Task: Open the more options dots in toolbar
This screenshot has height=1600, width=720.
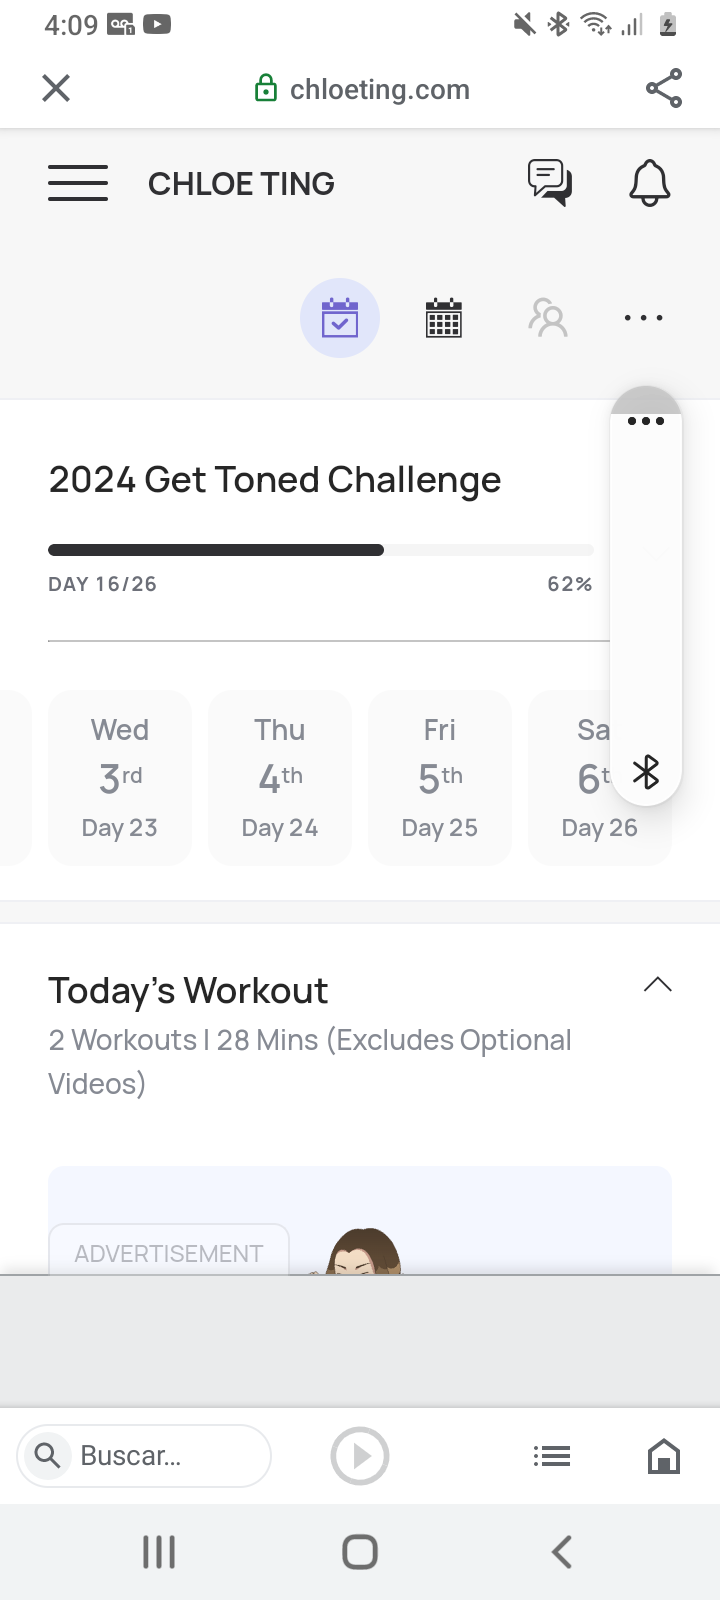Action: 643,318
